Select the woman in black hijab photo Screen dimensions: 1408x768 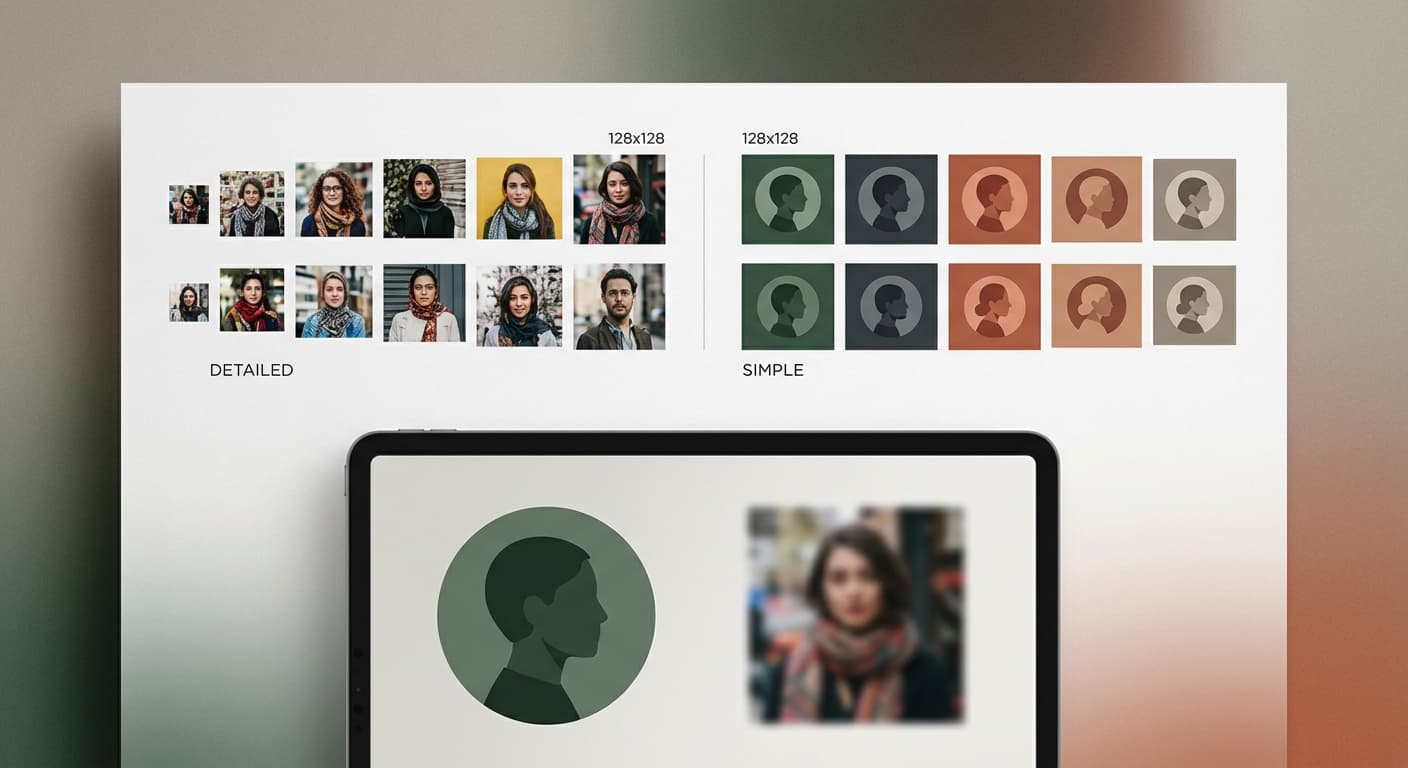tap(424, 198)
